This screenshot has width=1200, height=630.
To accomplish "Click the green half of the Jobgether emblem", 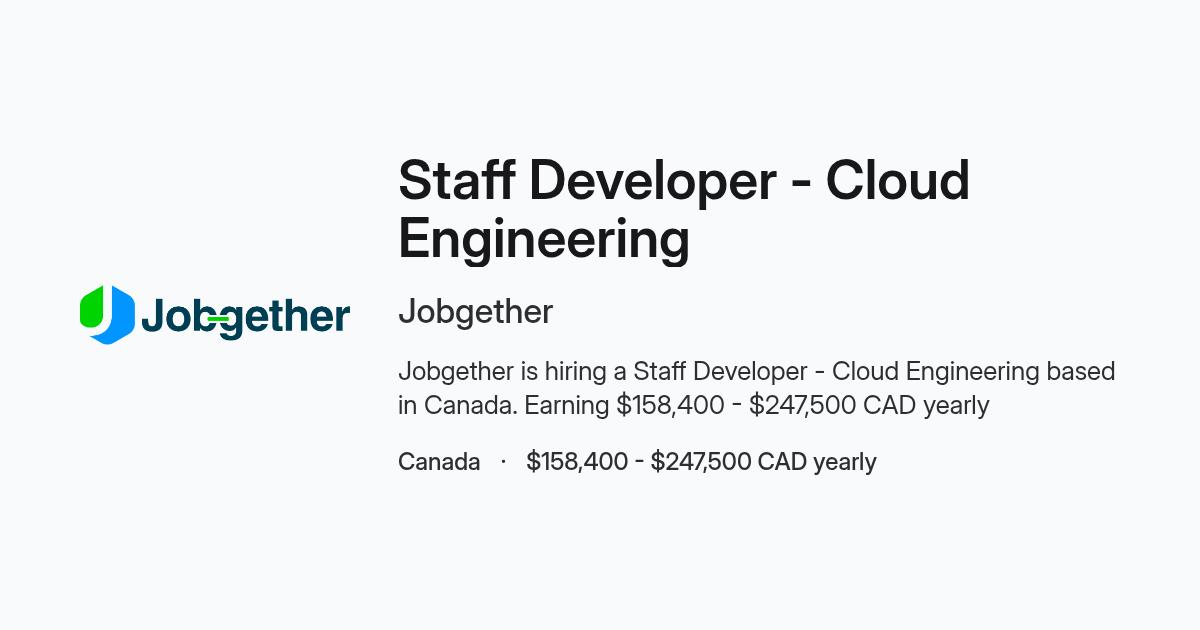I will coord(92,308).
